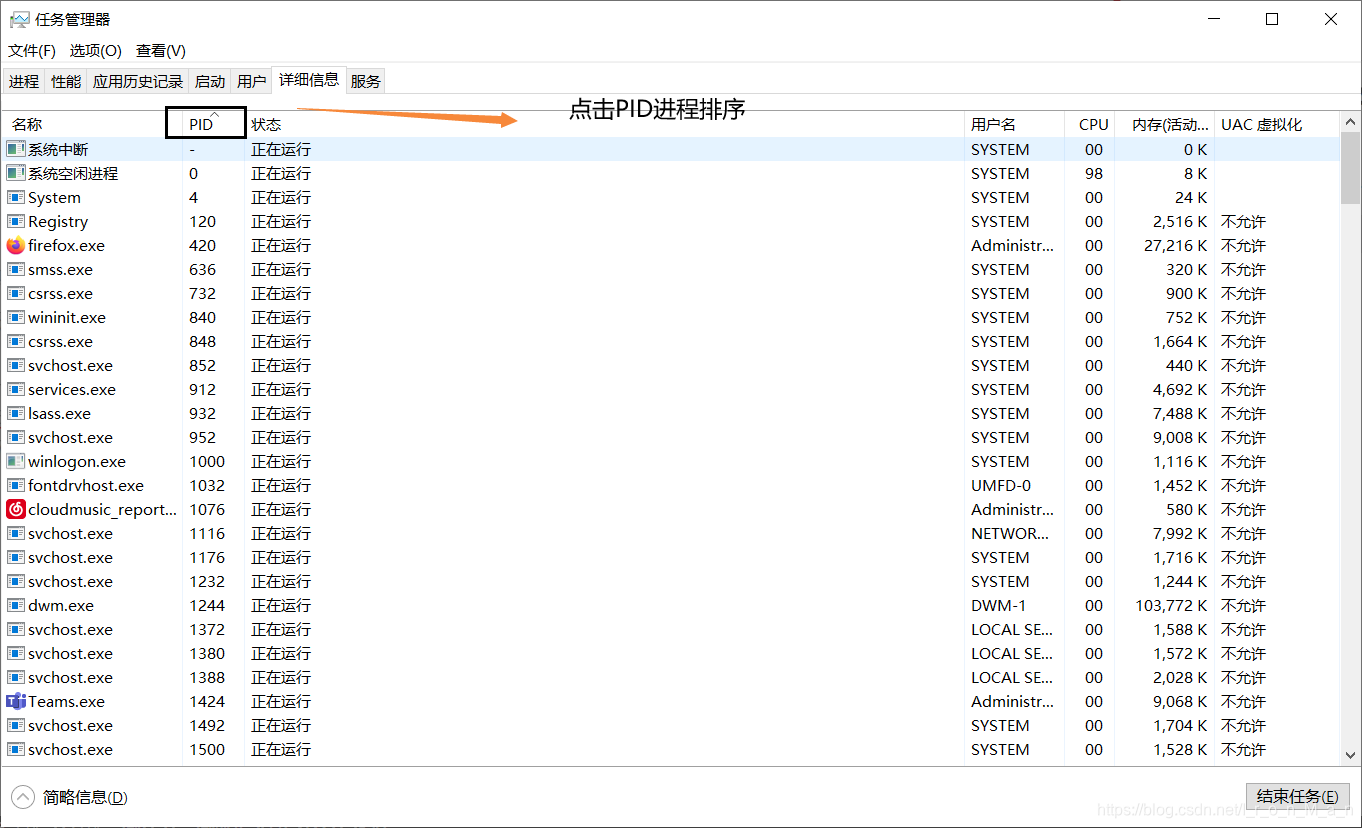Sort by the 状态 column header
Image resolution: width=1362 pixels, height=828 pixels.
click(x=604, y=124)
